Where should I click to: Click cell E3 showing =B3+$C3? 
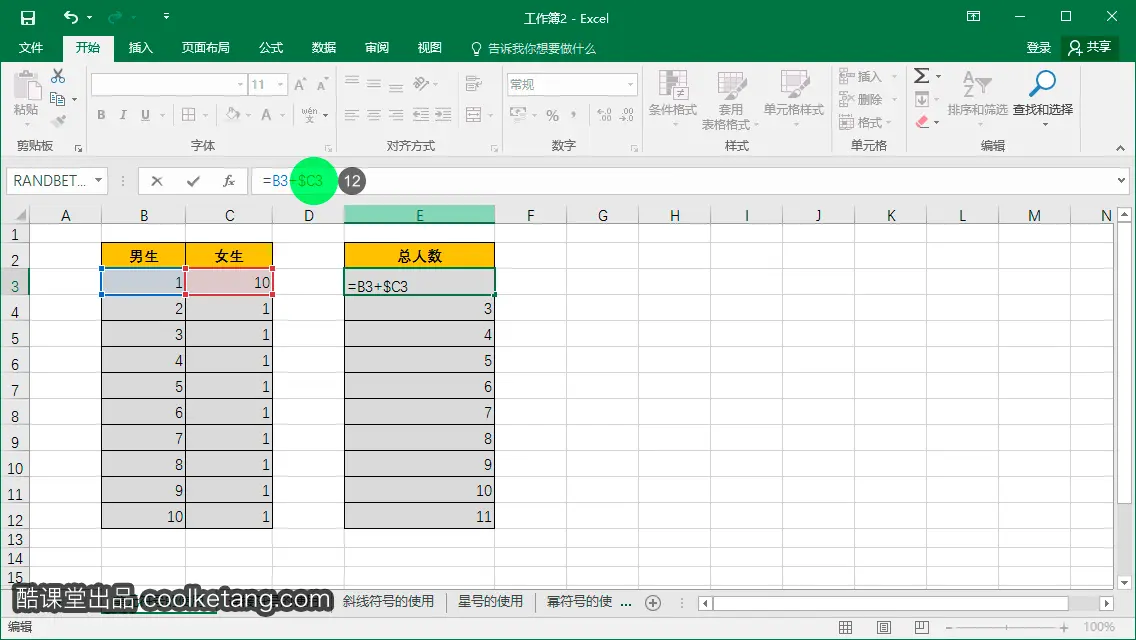coord(419,282)
